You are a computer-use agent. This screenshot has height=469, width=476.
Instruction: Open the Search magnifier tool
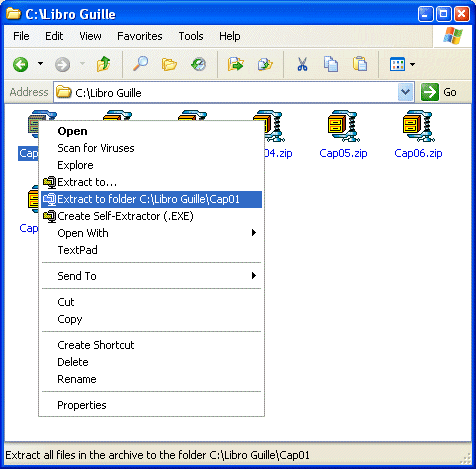pos(140,64)
